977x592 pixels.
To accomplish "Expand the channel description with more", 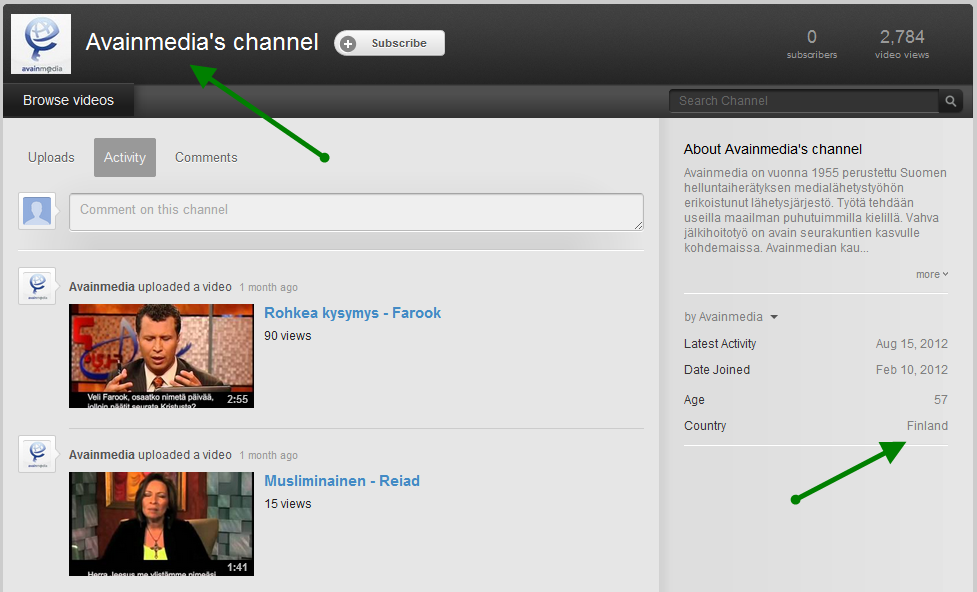I will [x=932, y=274].
